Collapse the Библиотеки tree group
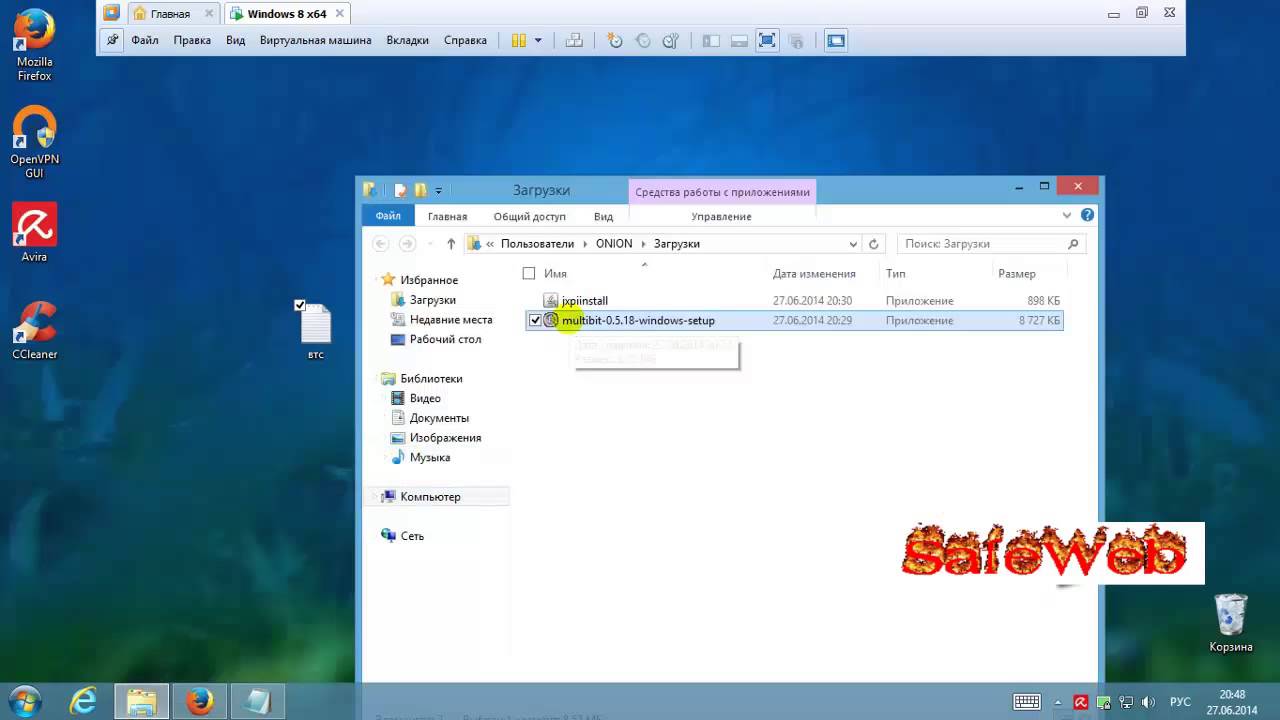This screenshot has width=1280, height=720. pyautogui.click(x=376, y=379)
